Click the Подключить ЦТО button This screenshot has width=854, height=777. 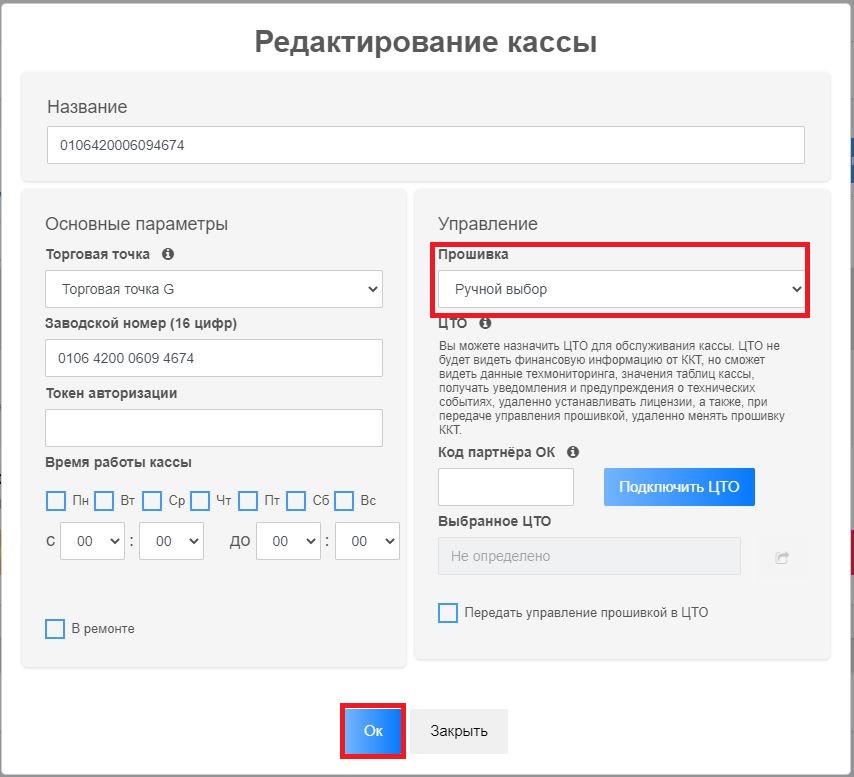pyautogui.click(x=679, y=487)
